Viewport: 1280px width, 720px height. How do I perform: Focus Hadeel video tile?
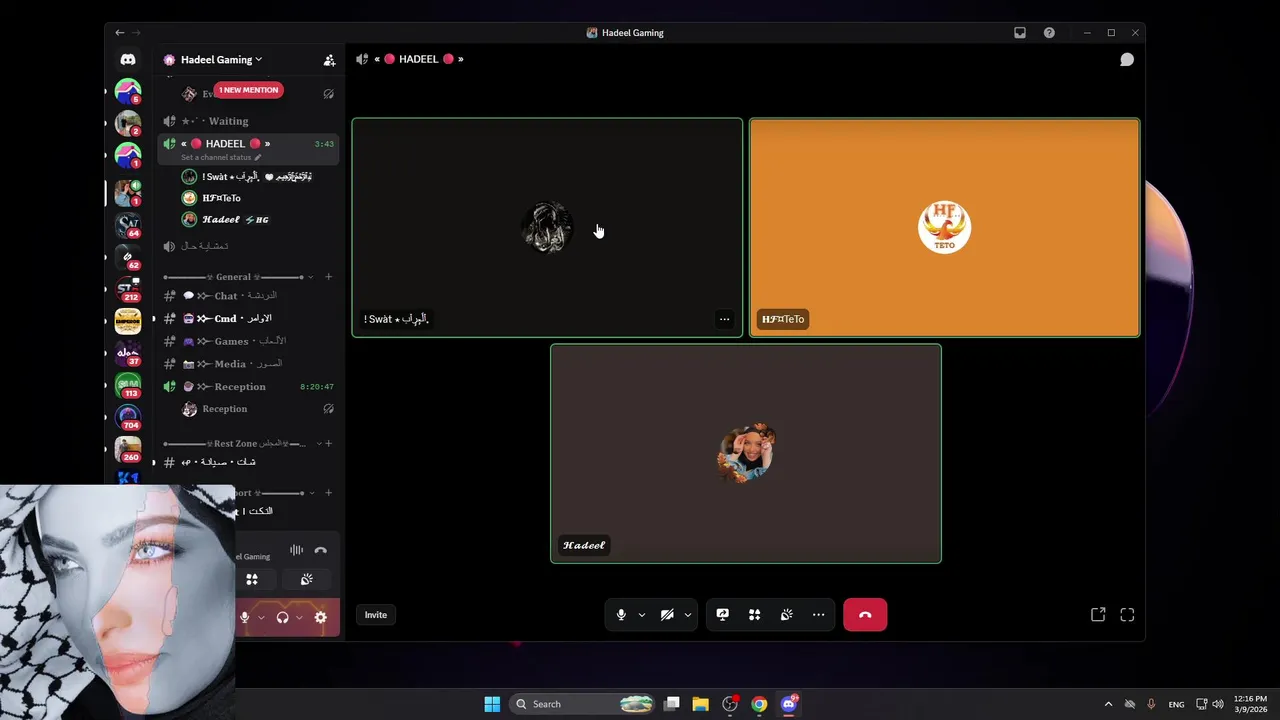coord(746,454)
